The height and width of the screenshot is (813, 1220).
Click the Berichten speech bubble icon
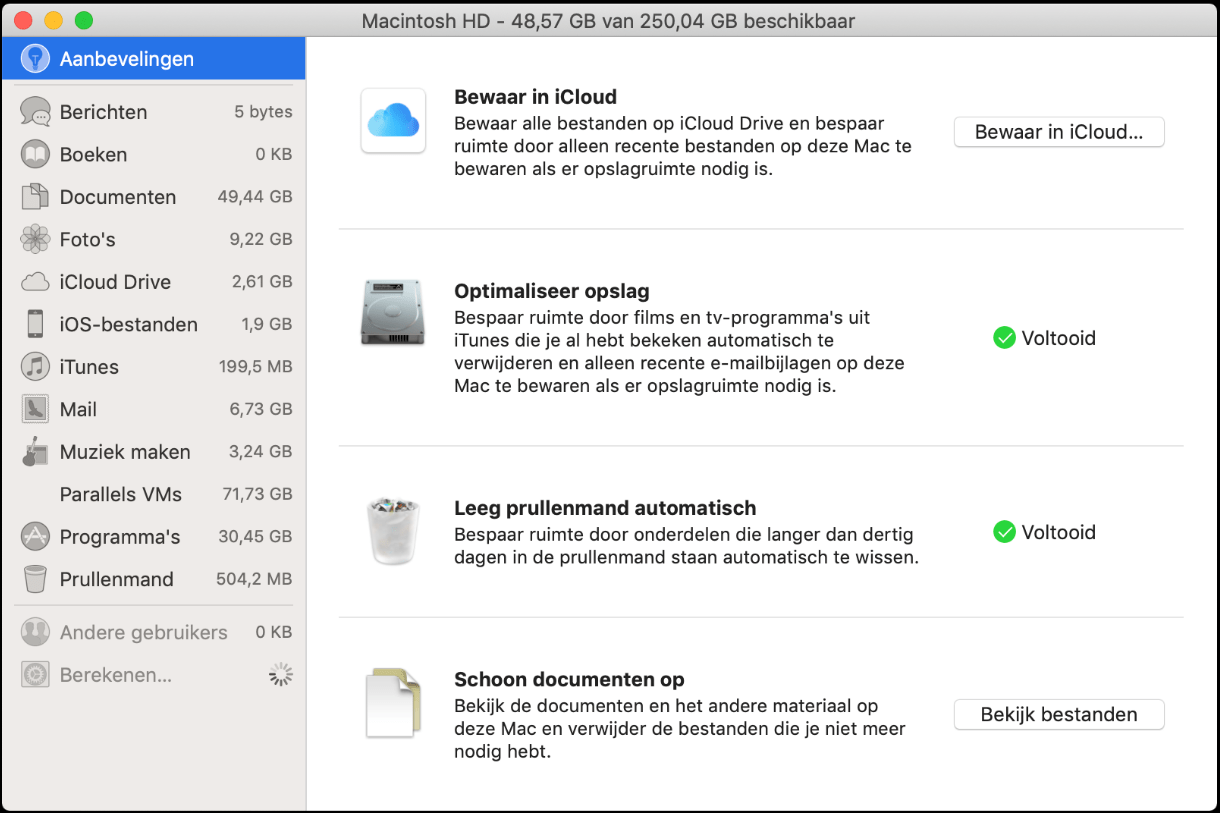[35, 112]
